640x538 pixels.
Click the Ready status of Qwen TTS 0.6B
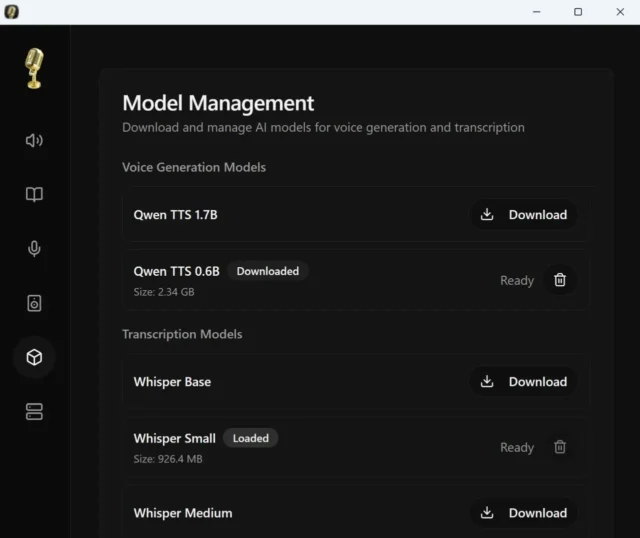pyautogui.click(x=517, y=280)
